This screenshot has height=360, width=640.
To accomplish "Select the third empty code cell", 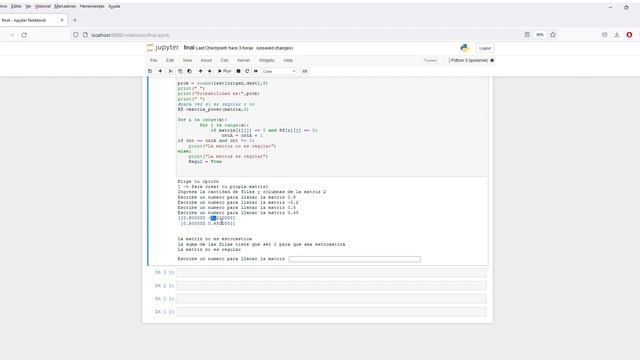I will pyautogui.click(x=331, y=299).
